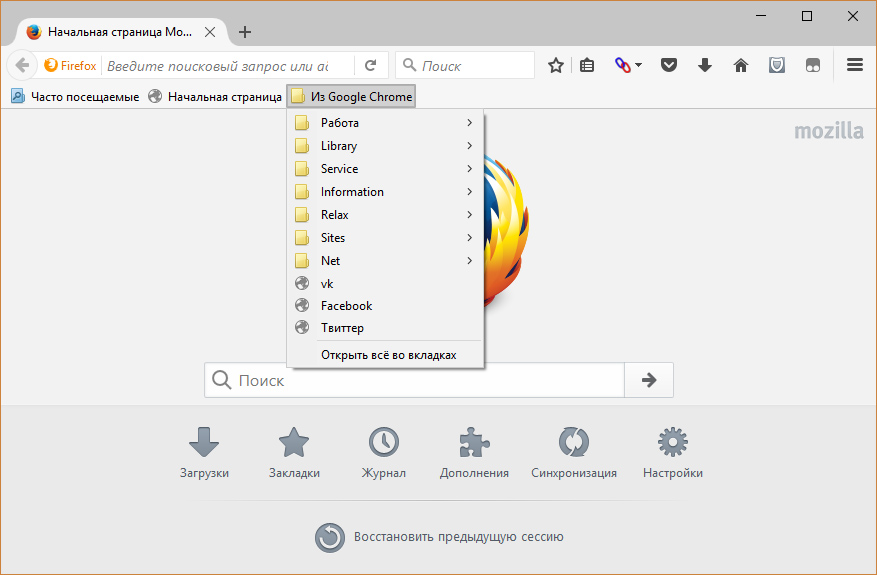Click the Service submenu chevron
Viewport: 877px width, 575px height.
coord(469,168)
